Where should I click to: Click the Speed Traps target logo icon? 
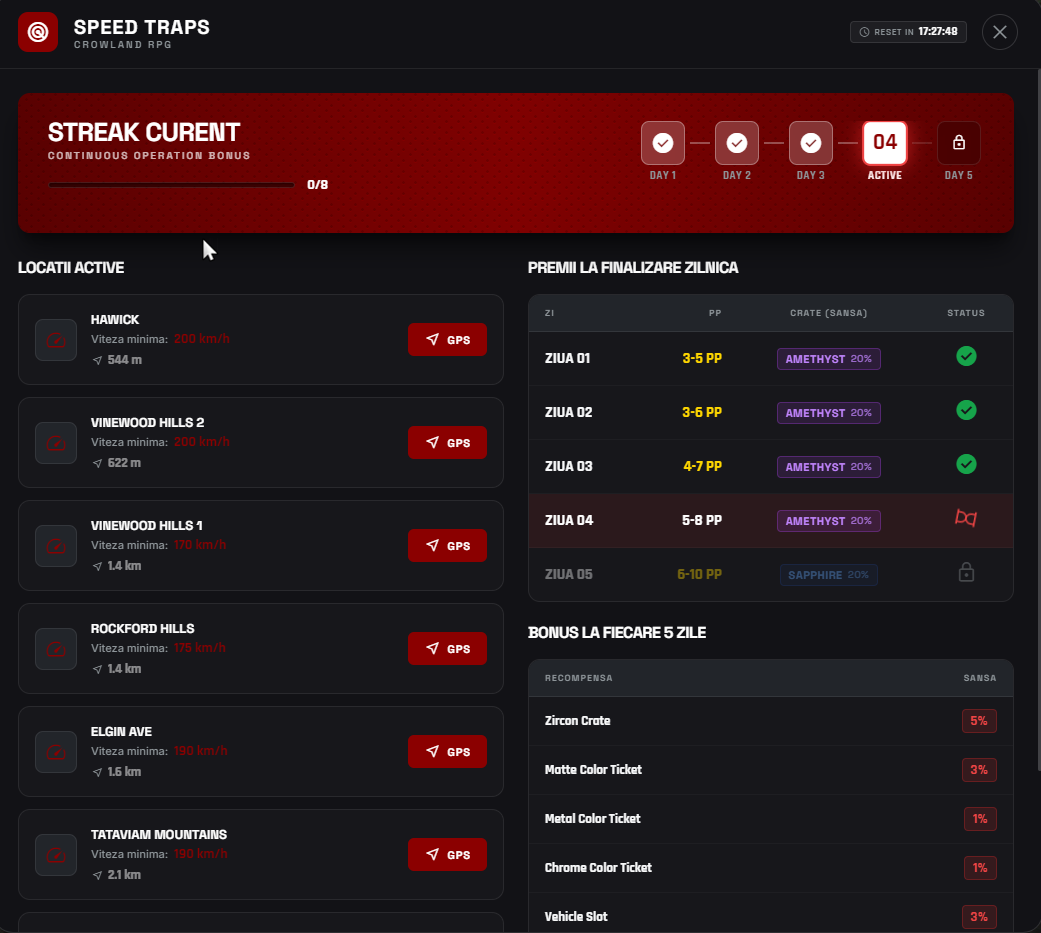(38, 32)
